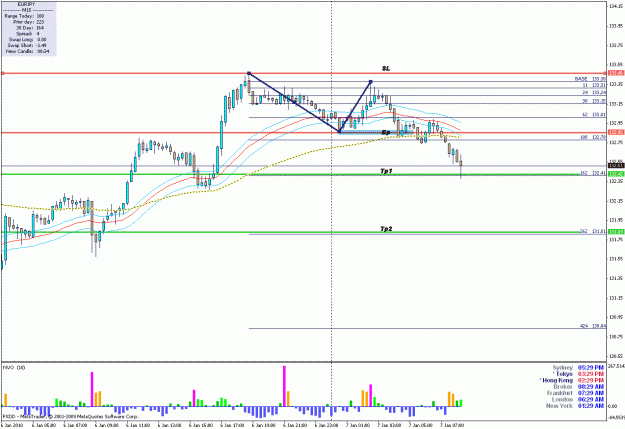This screenshot has height=429, width=625.
Task: Click the Swap Long info row
Action: click(27, 39)
